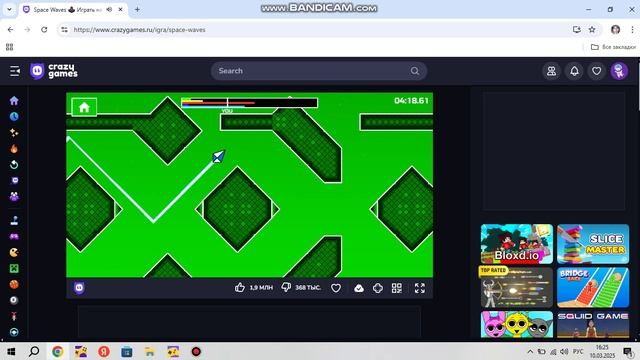Viewport: 640px width, 360px height.
Task: Click the search magnifier icon
Action: click(415, 71)
